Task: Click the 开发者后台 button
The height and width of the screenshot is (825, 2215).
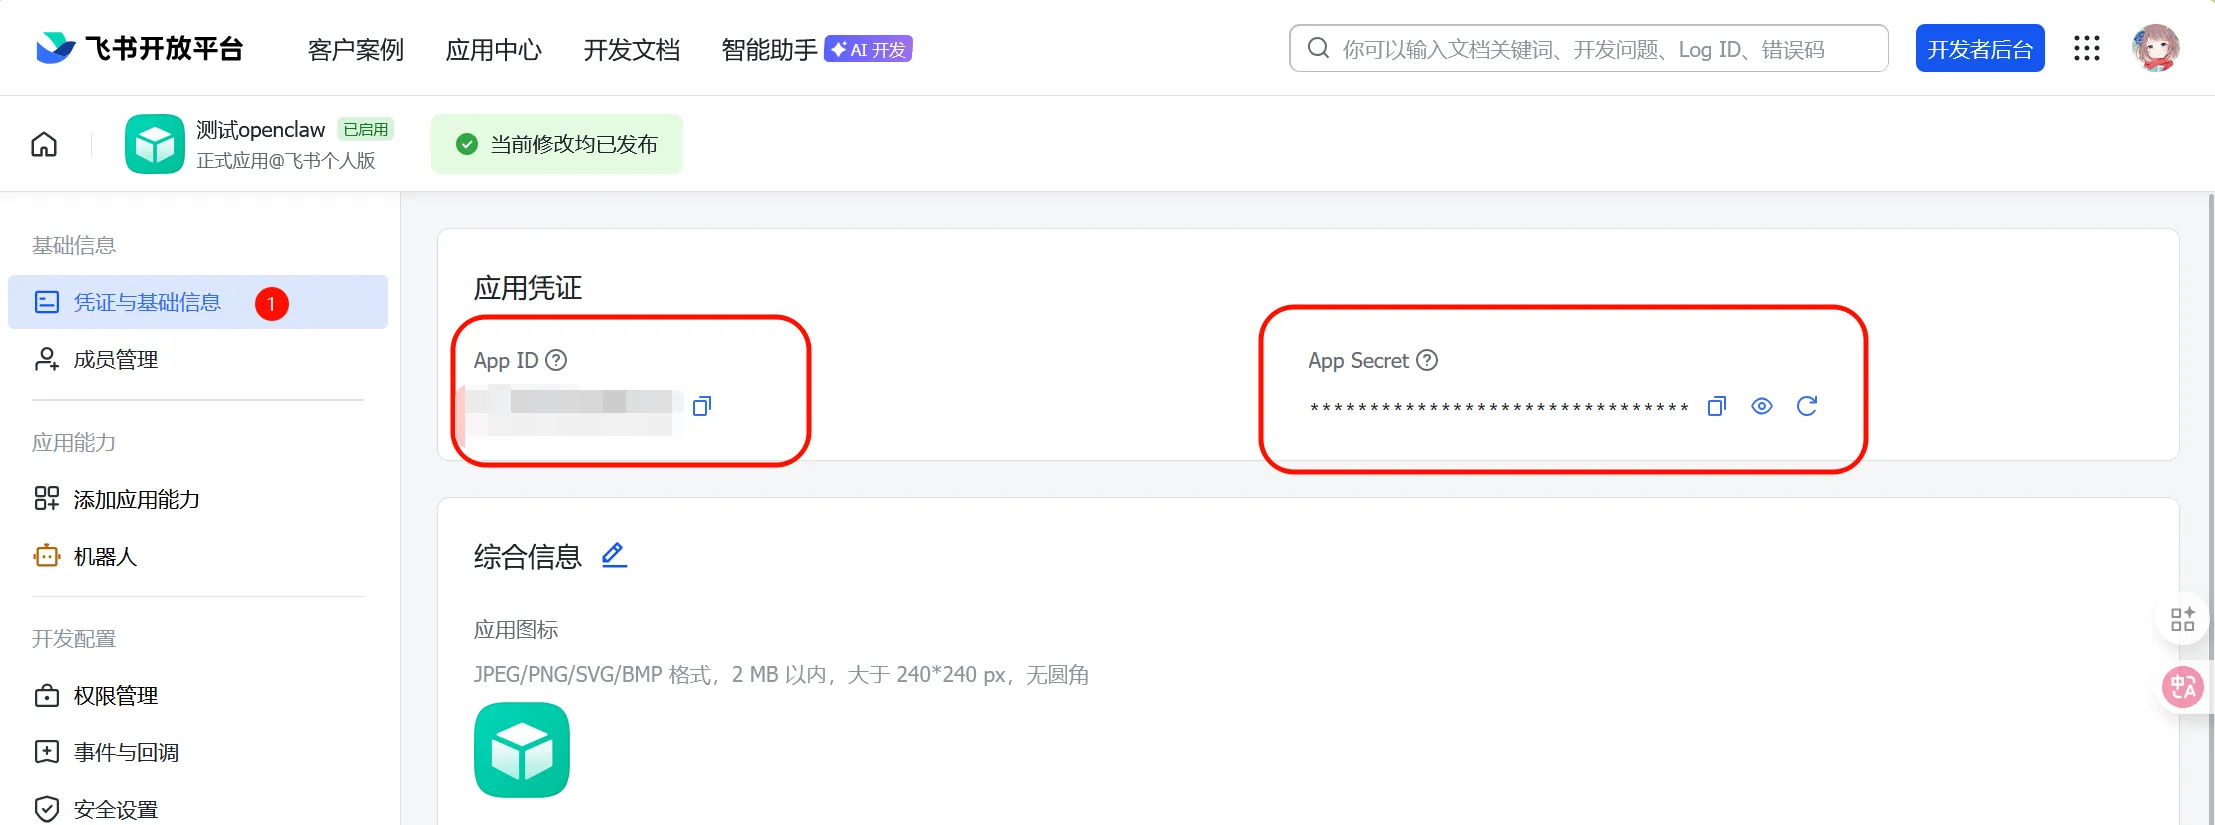Action: pos(1980,48)
